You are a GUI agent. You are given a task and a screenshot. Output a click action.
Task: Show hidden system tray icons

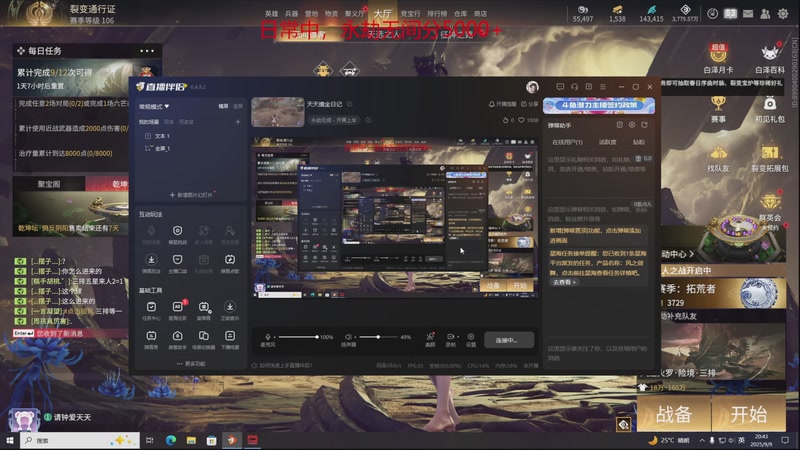click(x=702, y=440)
